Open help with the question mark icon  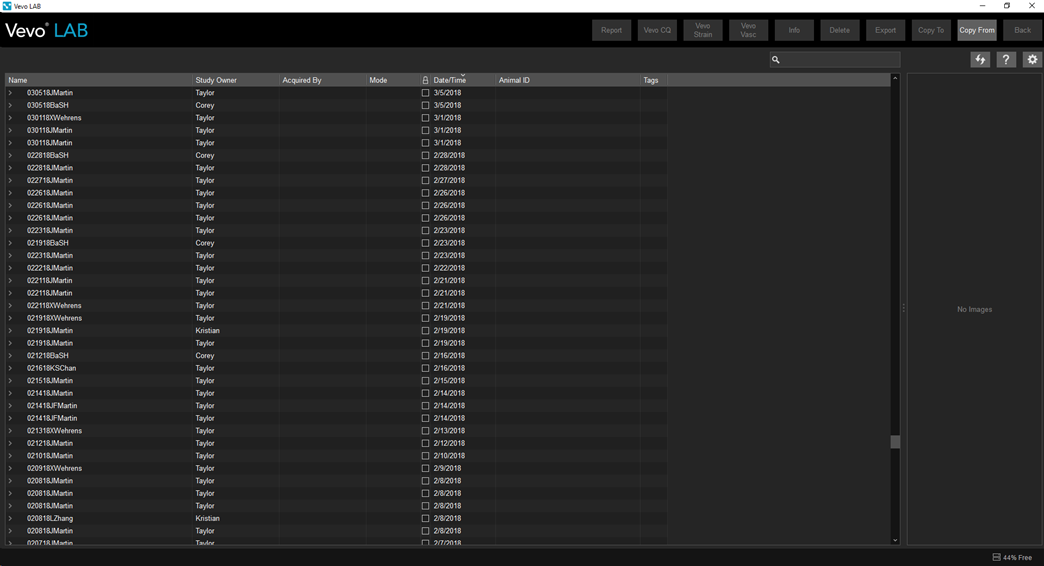click(x=1006, y=59)
